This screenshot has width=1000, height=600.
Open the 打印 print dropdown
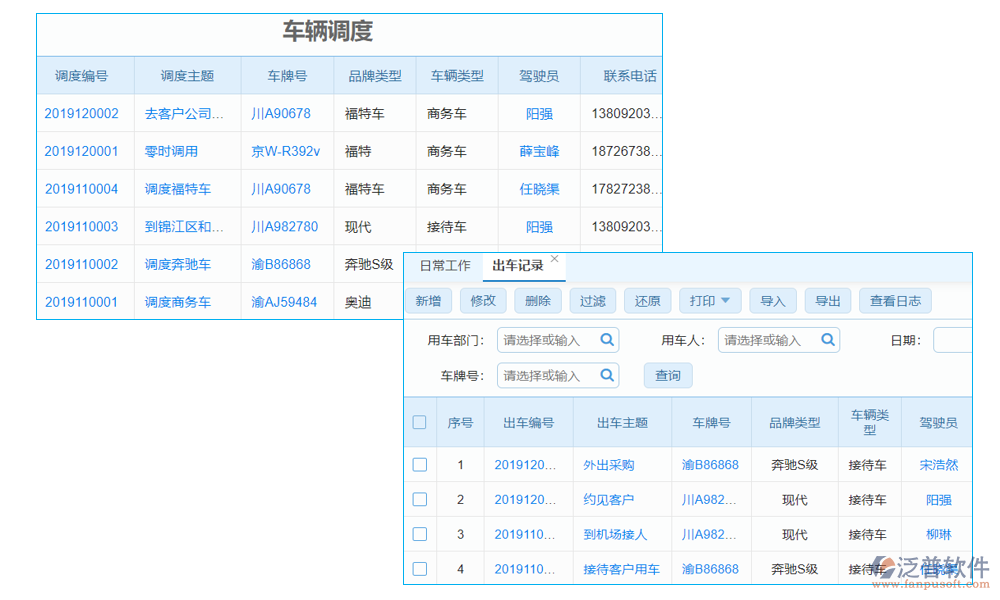710,300
